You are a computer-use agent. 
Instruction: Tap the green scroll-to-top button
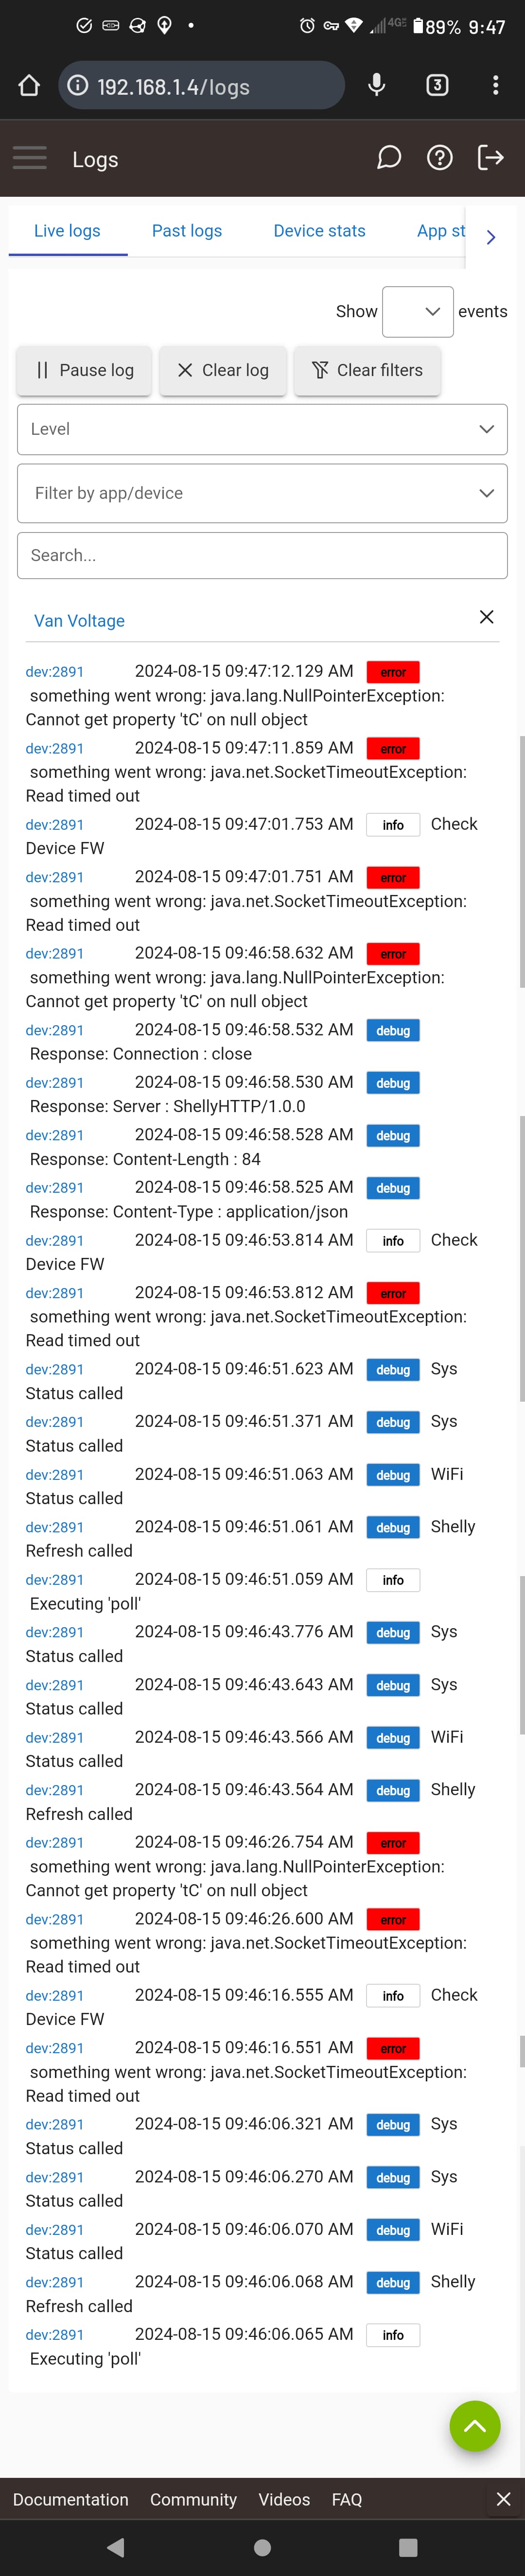475,2426
